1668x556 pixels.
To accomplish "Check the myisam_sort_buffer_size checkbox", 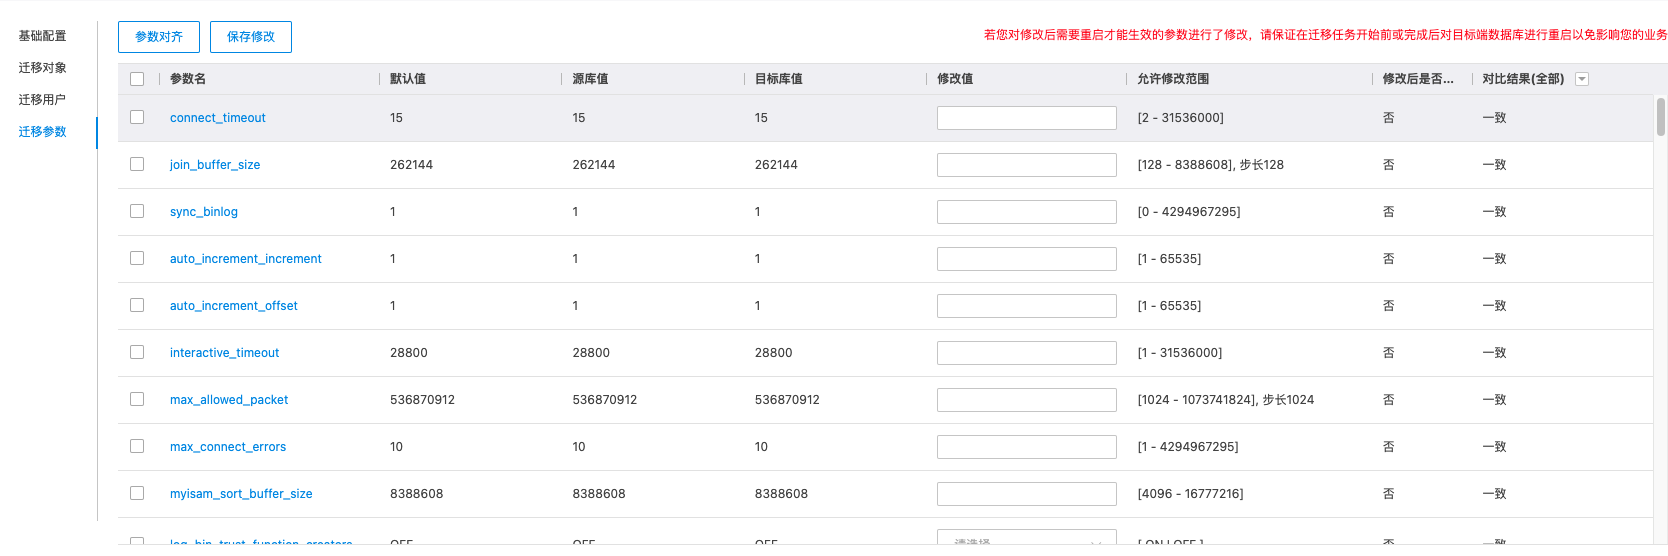I will [x=137, y=493].
